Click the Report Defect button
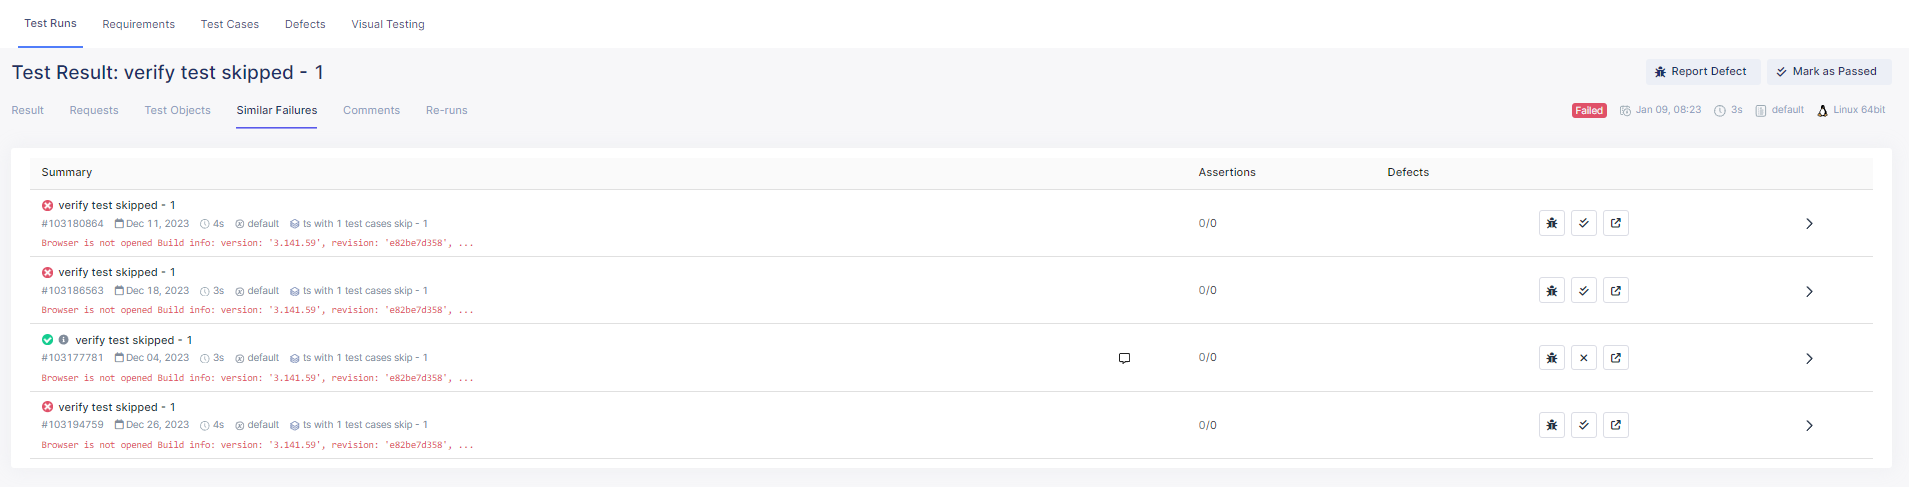This screenshot has height=487, width=1909. click(1702, 72)
